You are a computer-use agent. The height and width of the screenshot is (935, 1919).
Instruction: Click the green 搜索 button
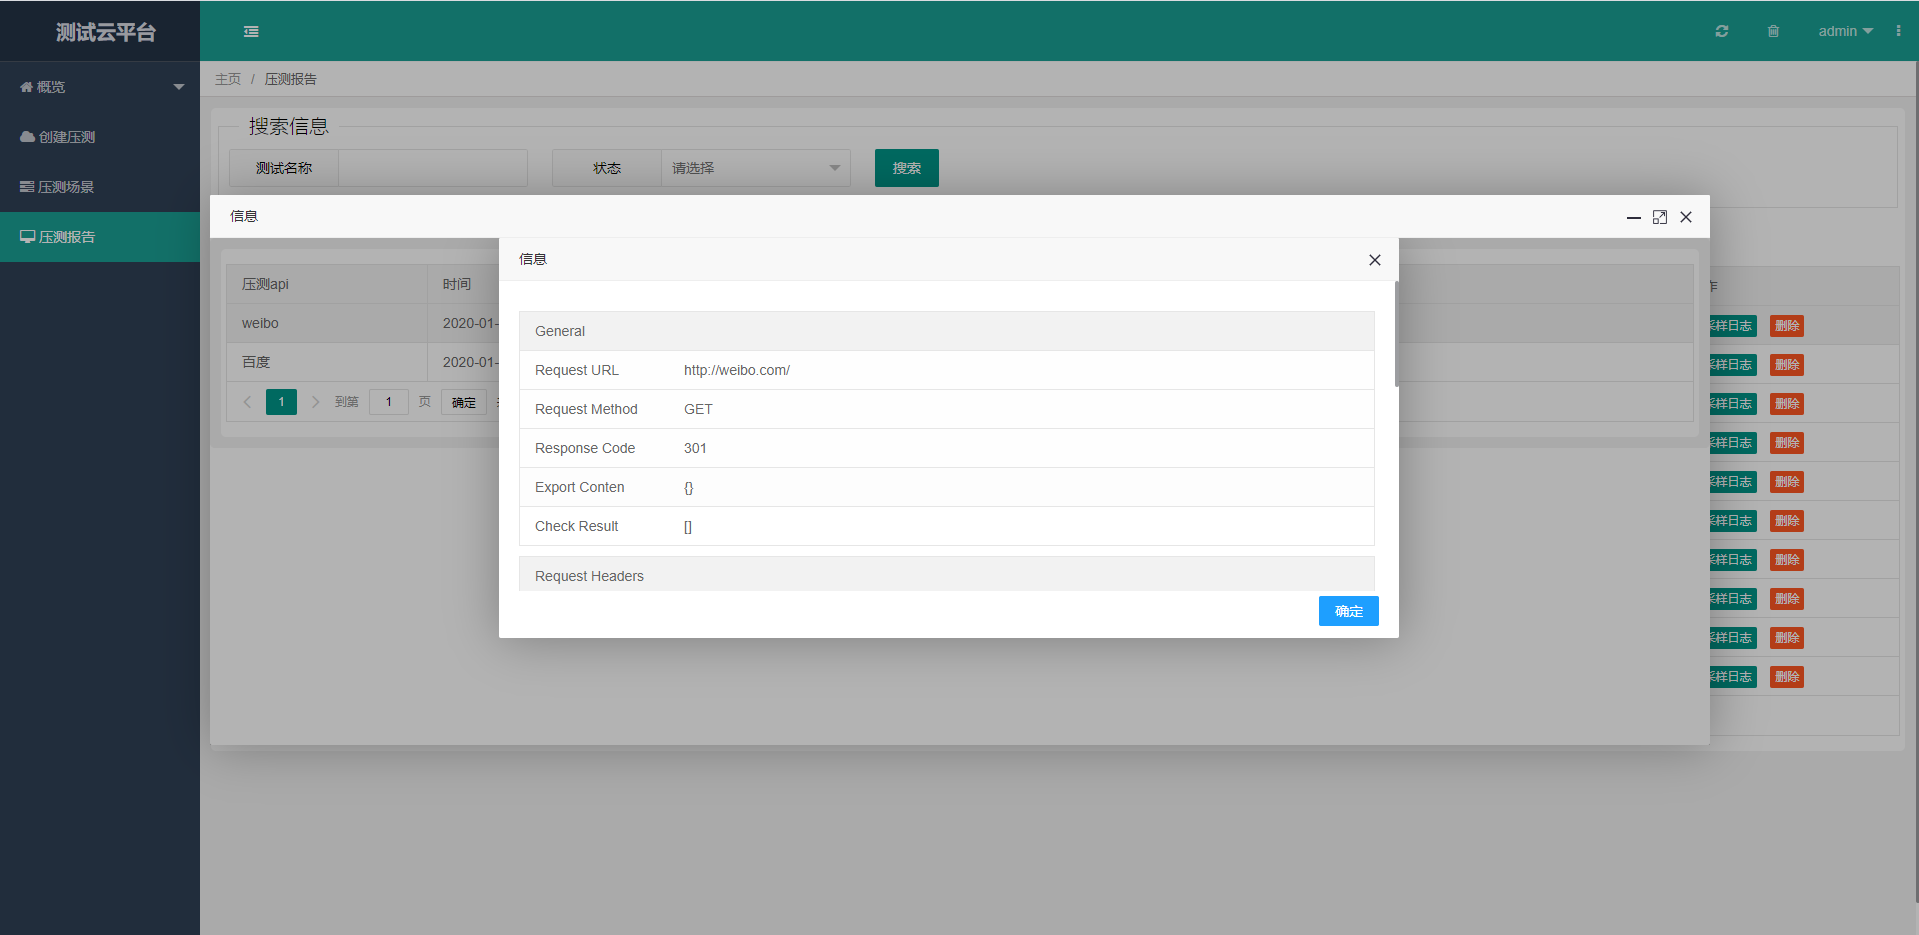point(907,168)
